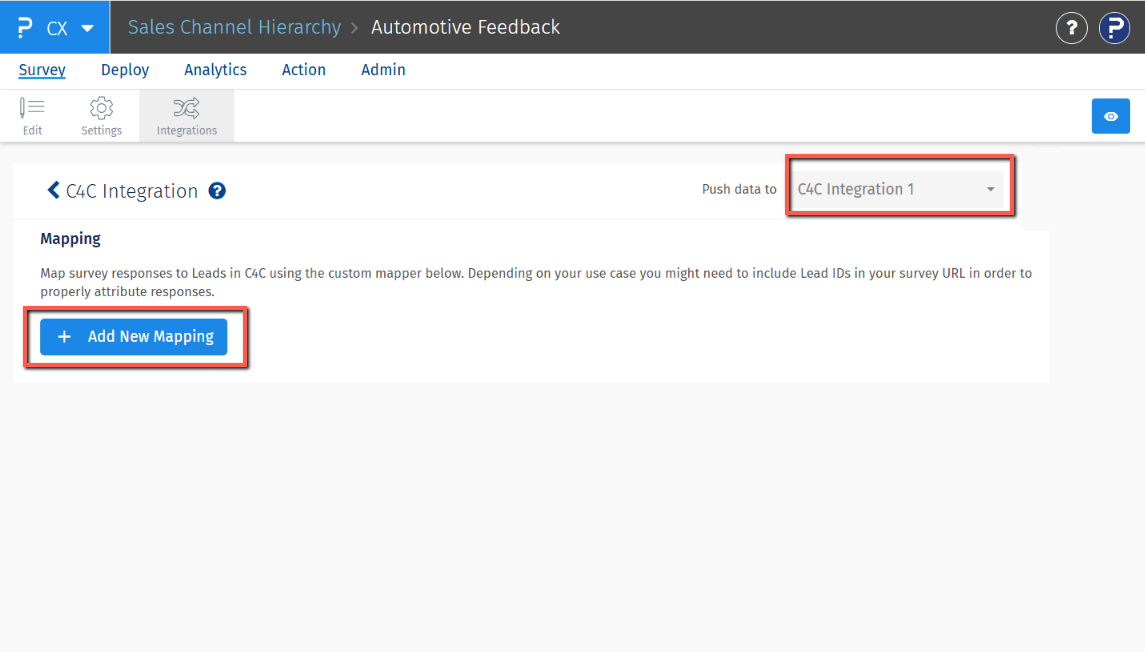The width and height of the screenshot is (1145, 652).
Task: Open the Edit survey toolbar item
Action: coord(32,116)
